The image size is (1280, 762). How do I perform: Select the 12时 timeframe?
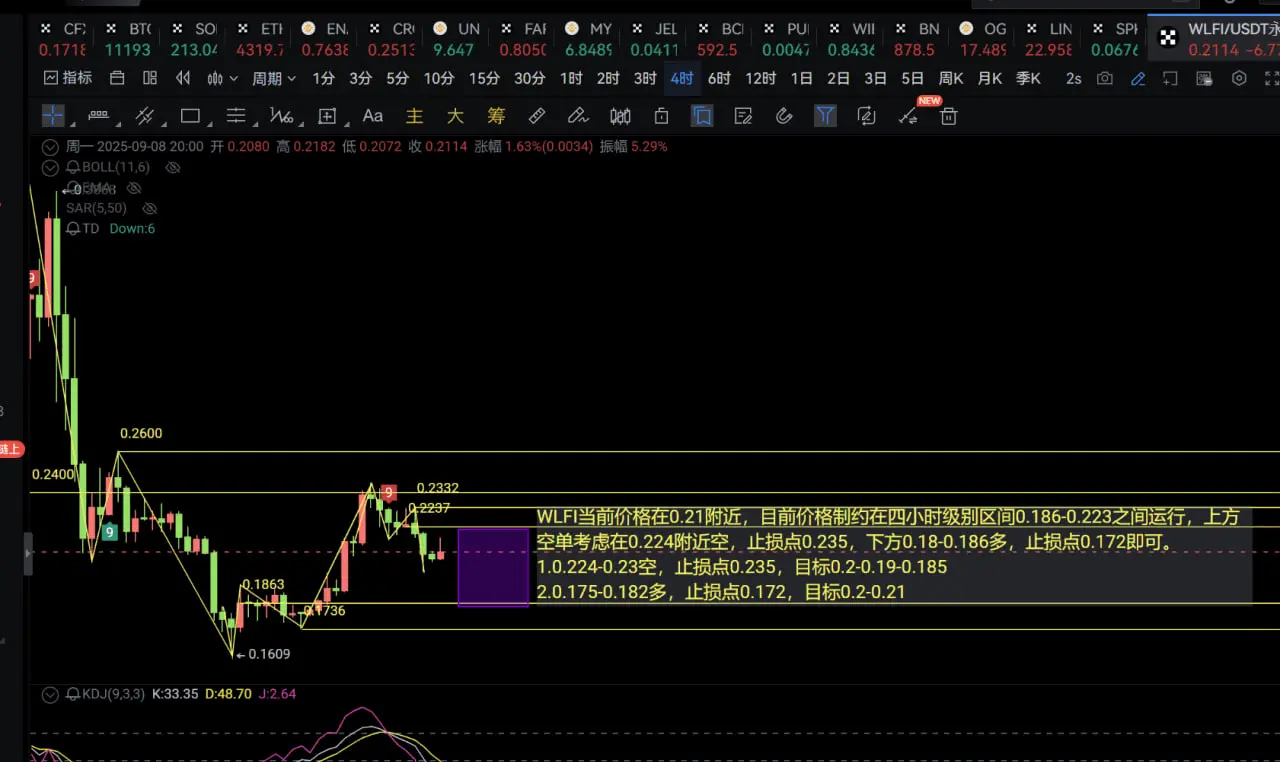(x=760, y=78)
